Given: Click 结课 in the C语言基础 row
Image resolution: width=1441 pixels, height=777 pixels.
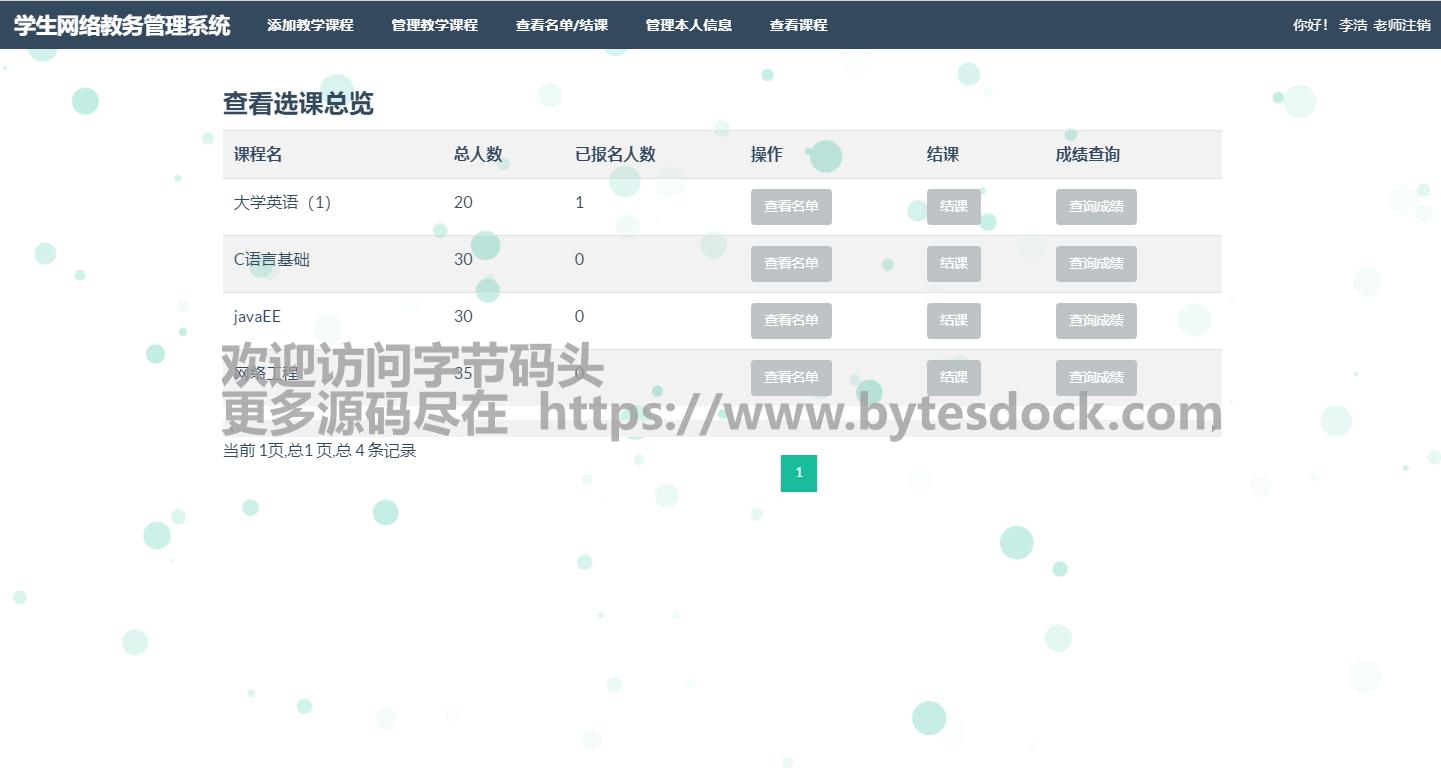Looking at the screenshot, I should (953, 264).
